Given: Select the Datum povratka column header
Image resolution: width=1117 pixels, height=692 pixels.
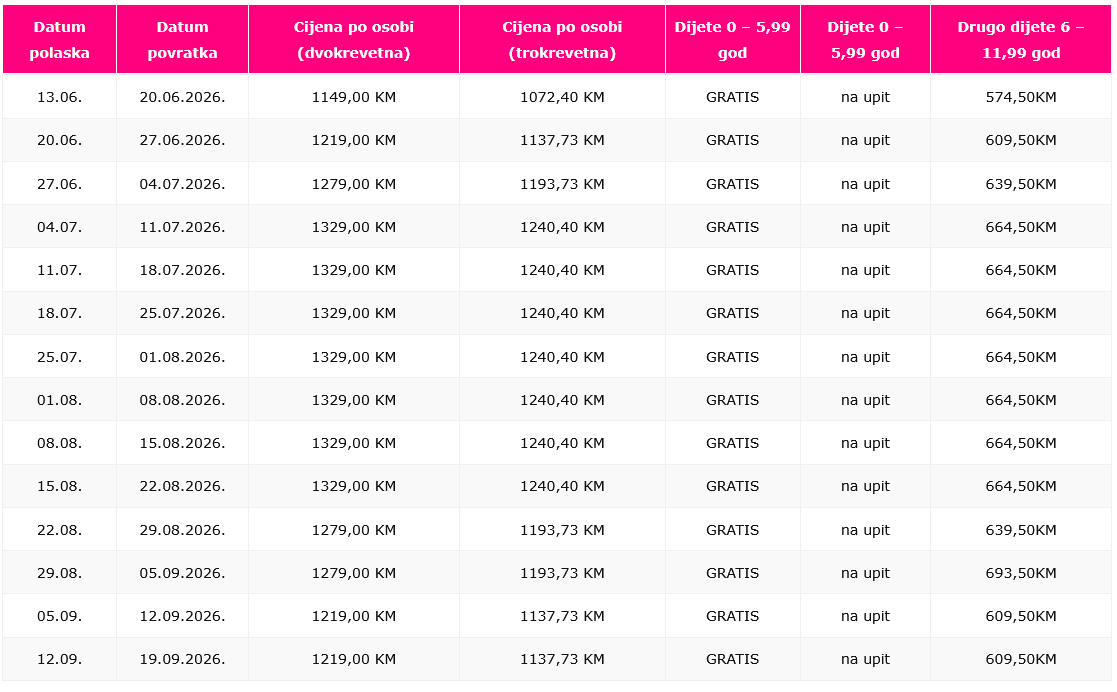Looking at the screenshot, I should (x=182, y=40).
